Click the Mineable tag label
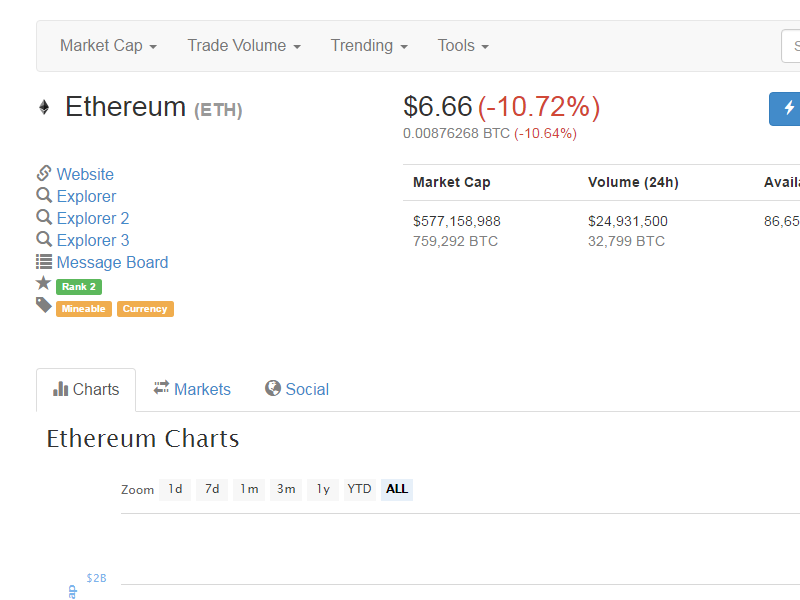Image resolution: width=800 pixels, height=600 pixels. (84, 309)
